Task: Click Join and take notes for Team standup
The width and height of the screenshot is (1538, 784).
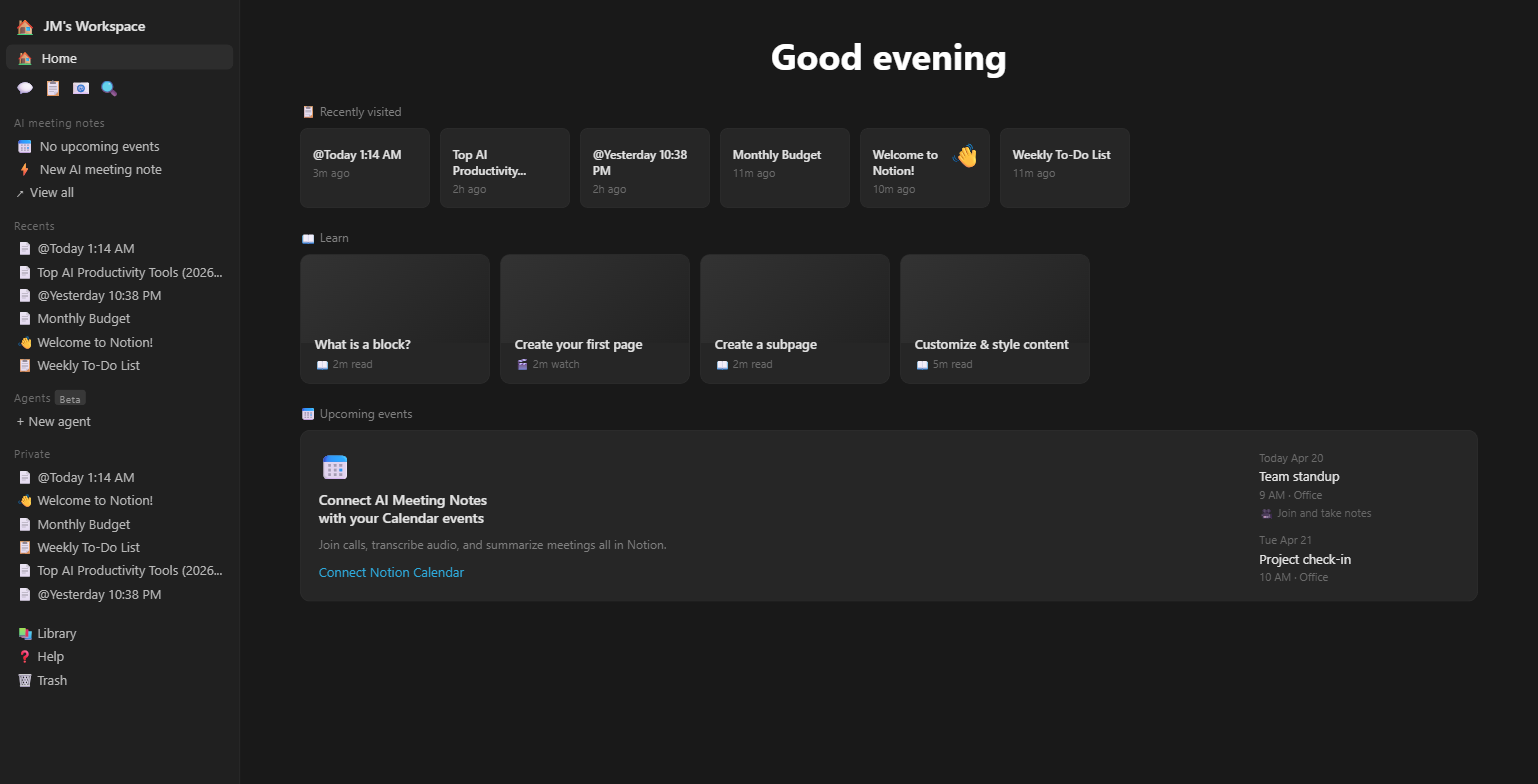Action: (1323, 513)
